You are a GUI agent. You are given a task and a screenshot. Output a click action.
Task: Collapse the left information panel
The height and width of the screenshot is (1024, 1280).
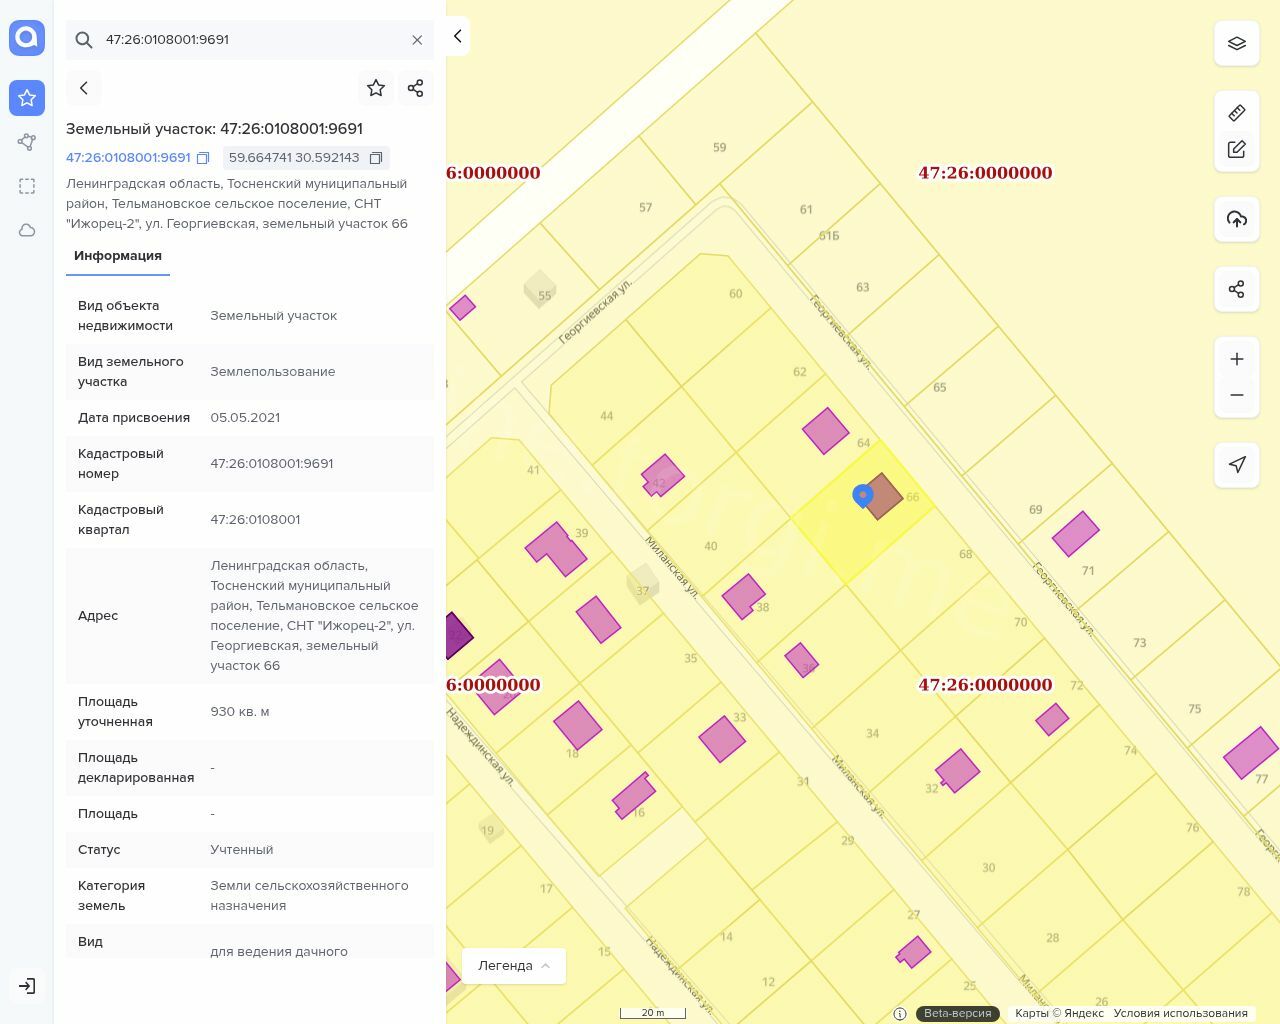pyautogui.click(x=457, y=36)
